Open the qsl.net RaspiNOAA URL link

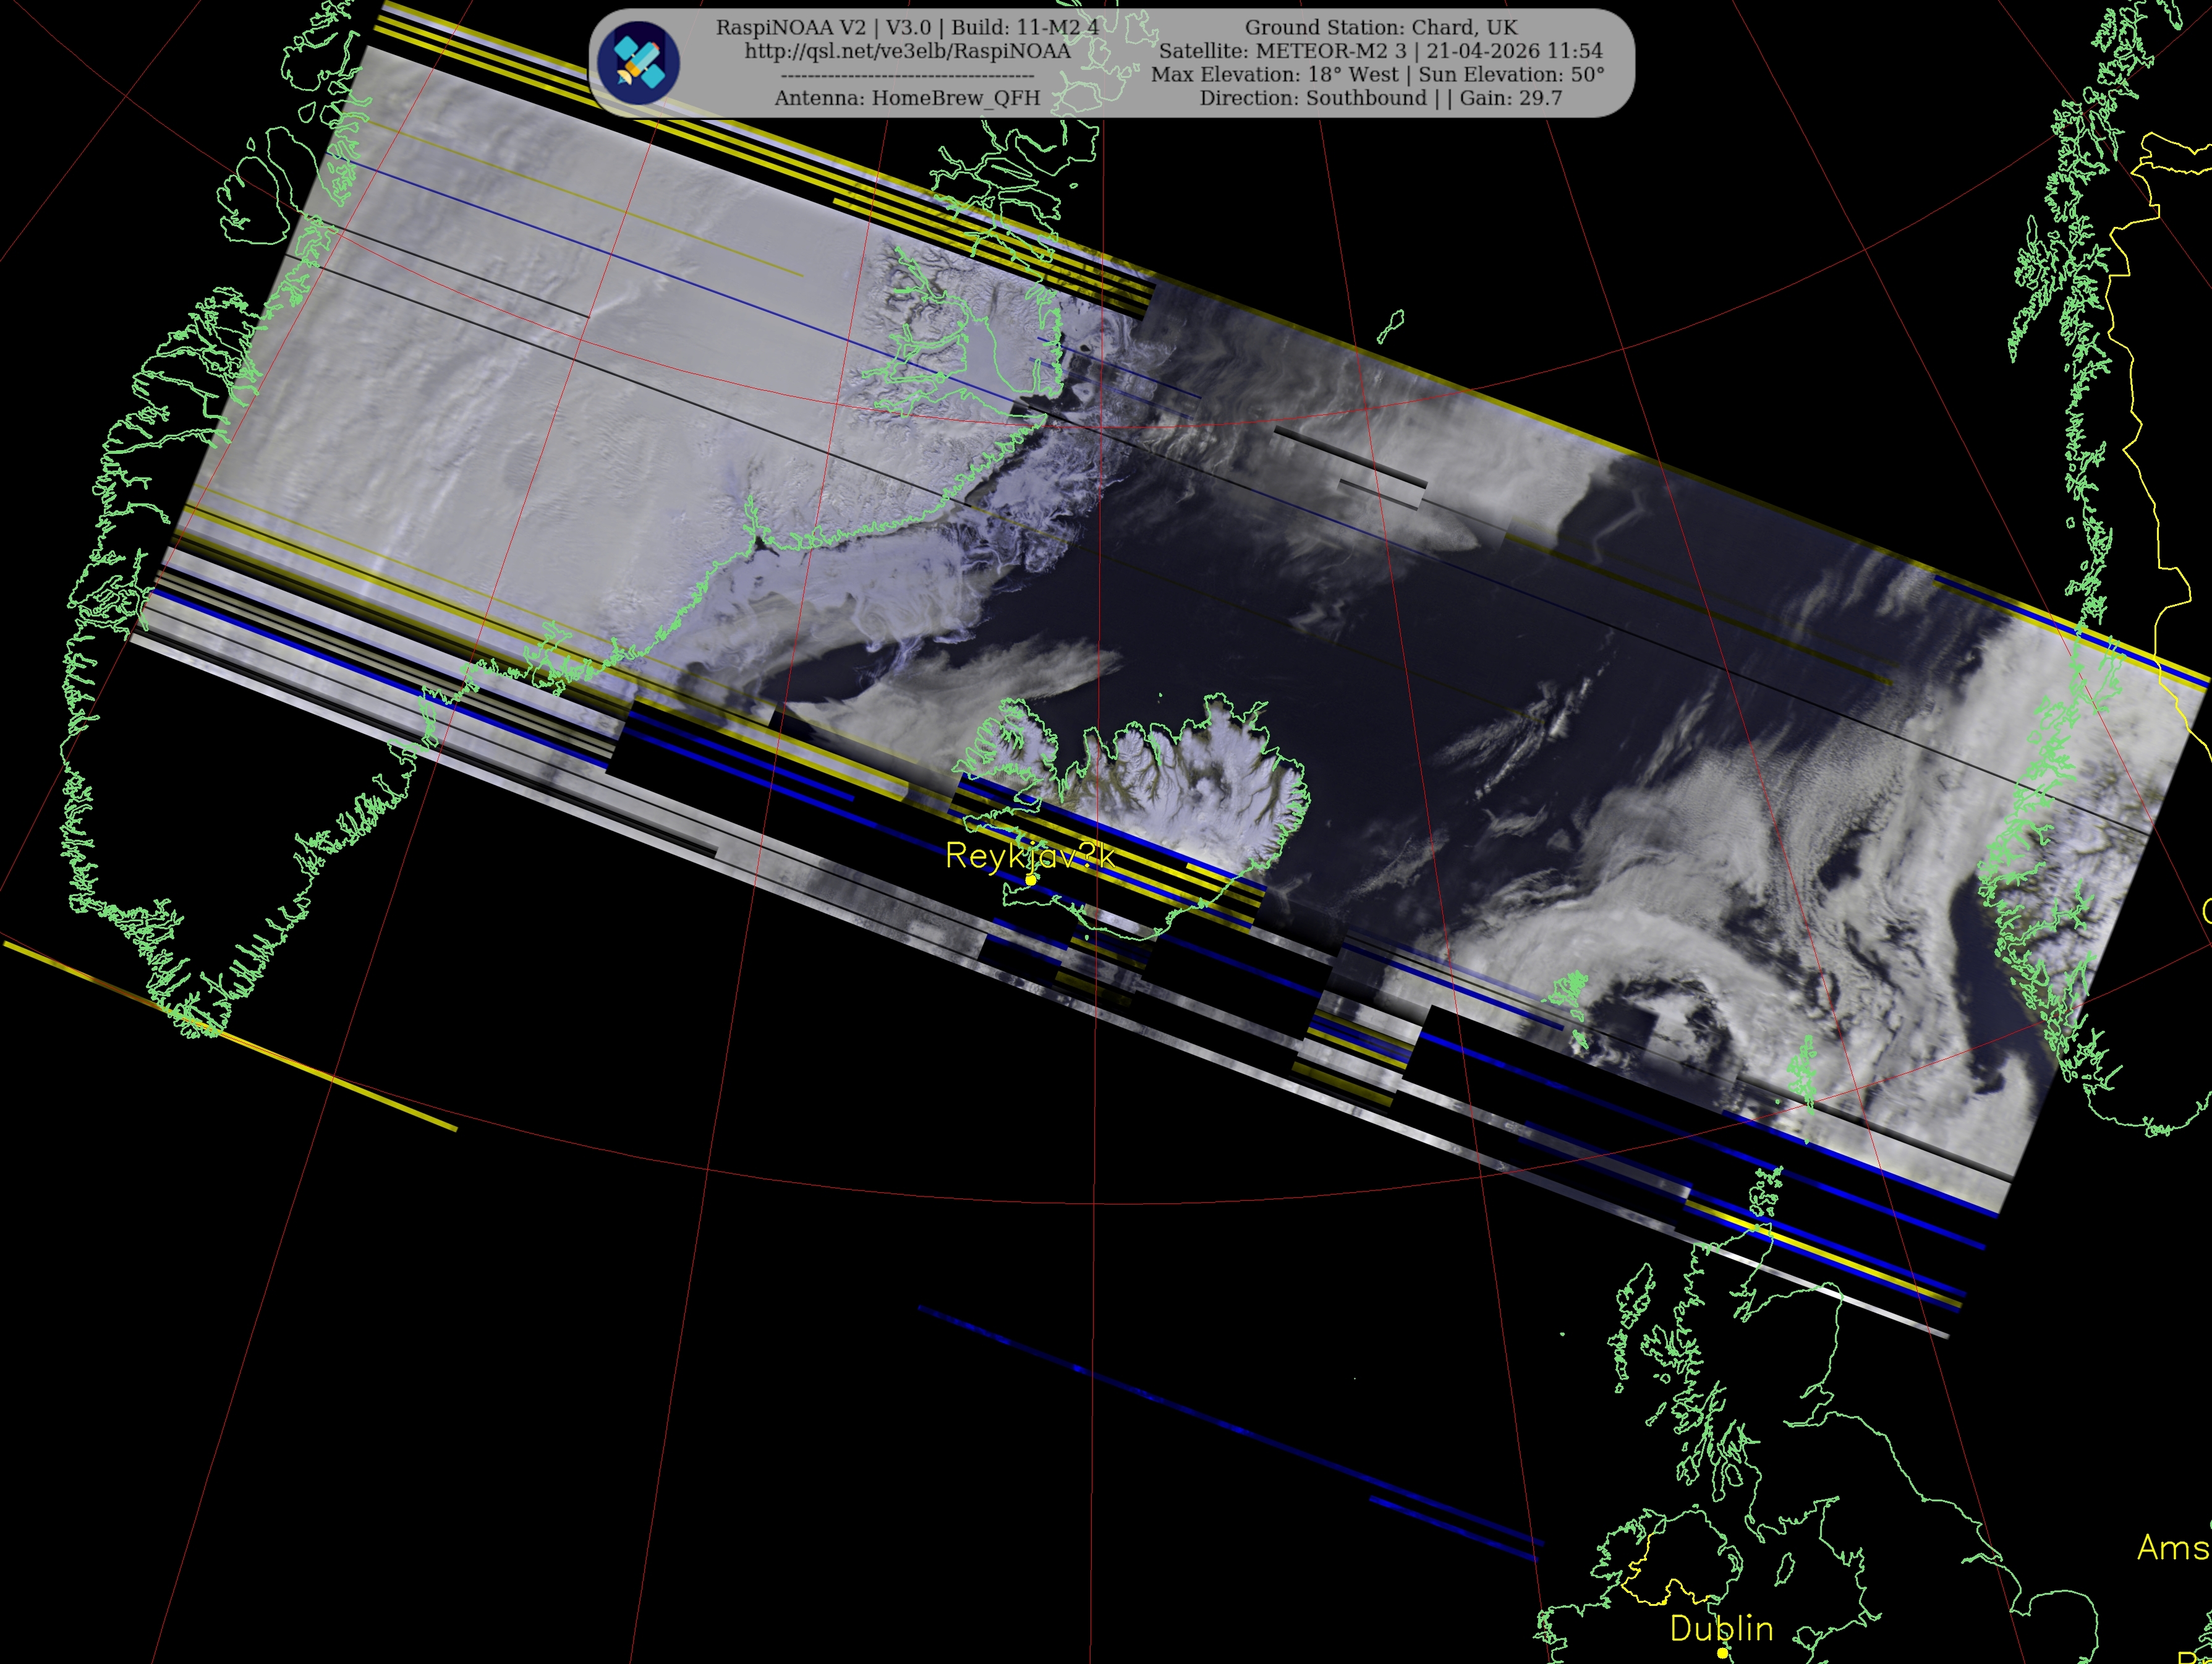coord(907,51)
